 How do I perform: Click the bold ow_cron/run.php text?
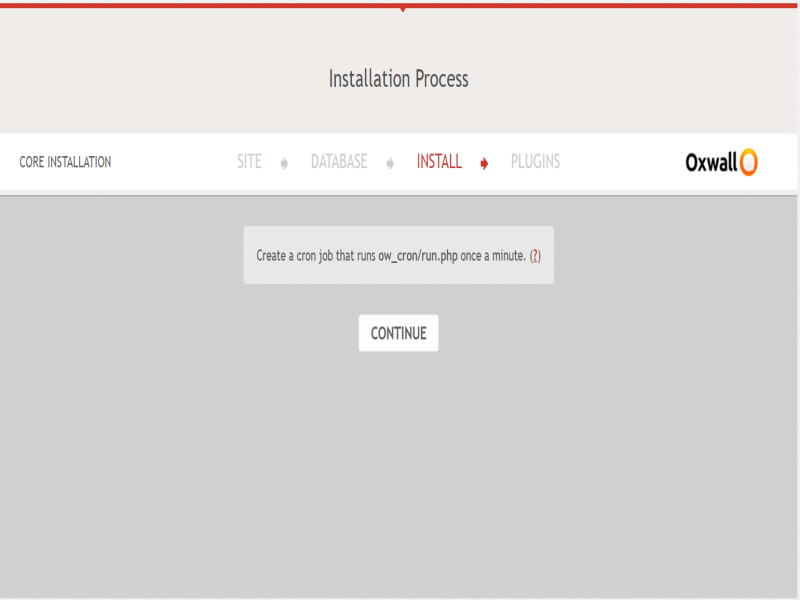(417, 255)
